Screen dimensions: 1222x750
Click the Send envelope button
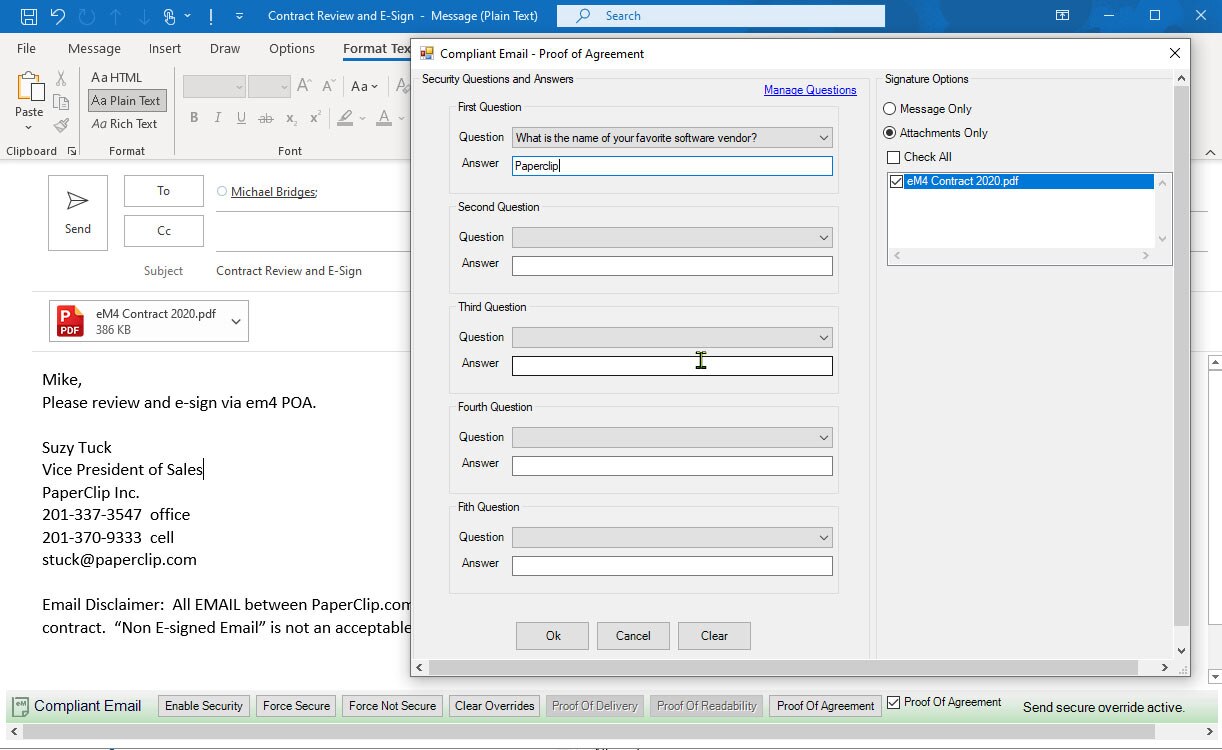(78, 213)
